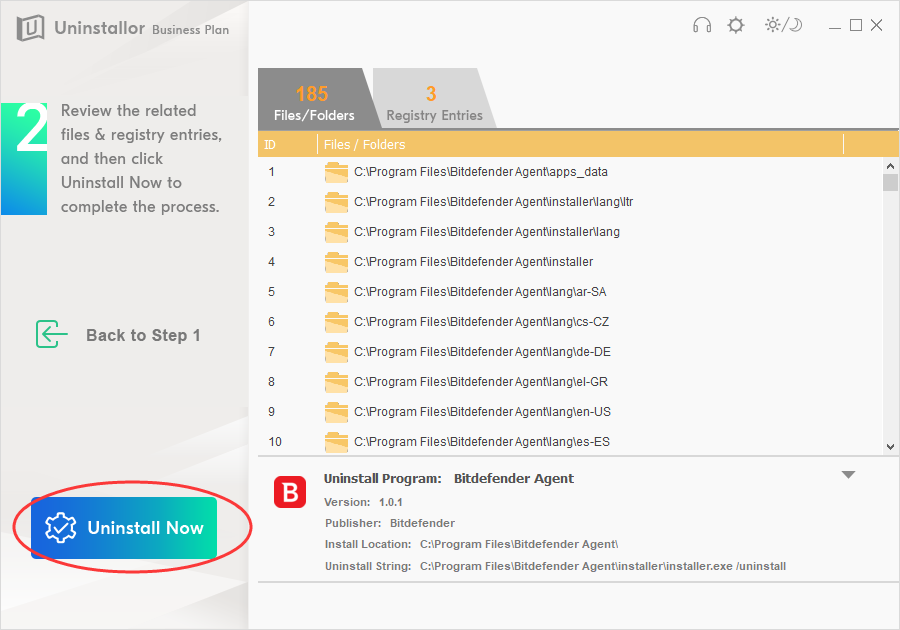Click the ID column header

[287, 145]
